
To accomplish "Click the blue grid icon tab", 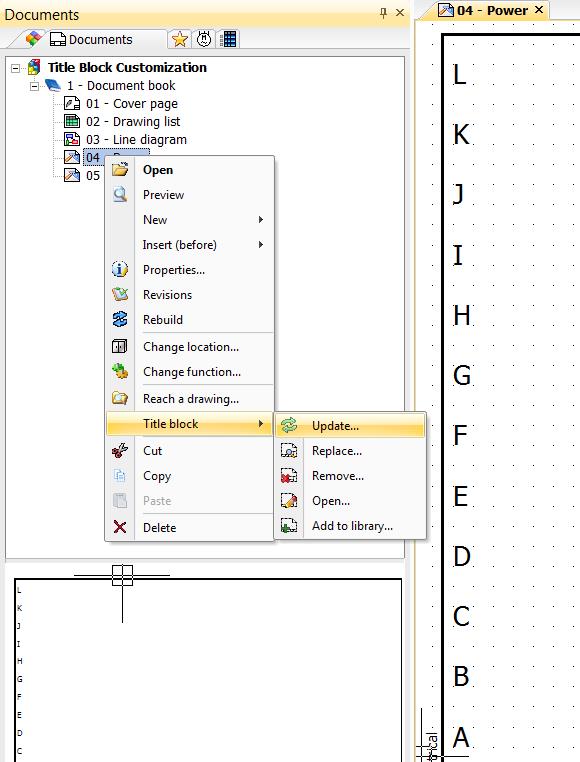I will tap(228, 39).
